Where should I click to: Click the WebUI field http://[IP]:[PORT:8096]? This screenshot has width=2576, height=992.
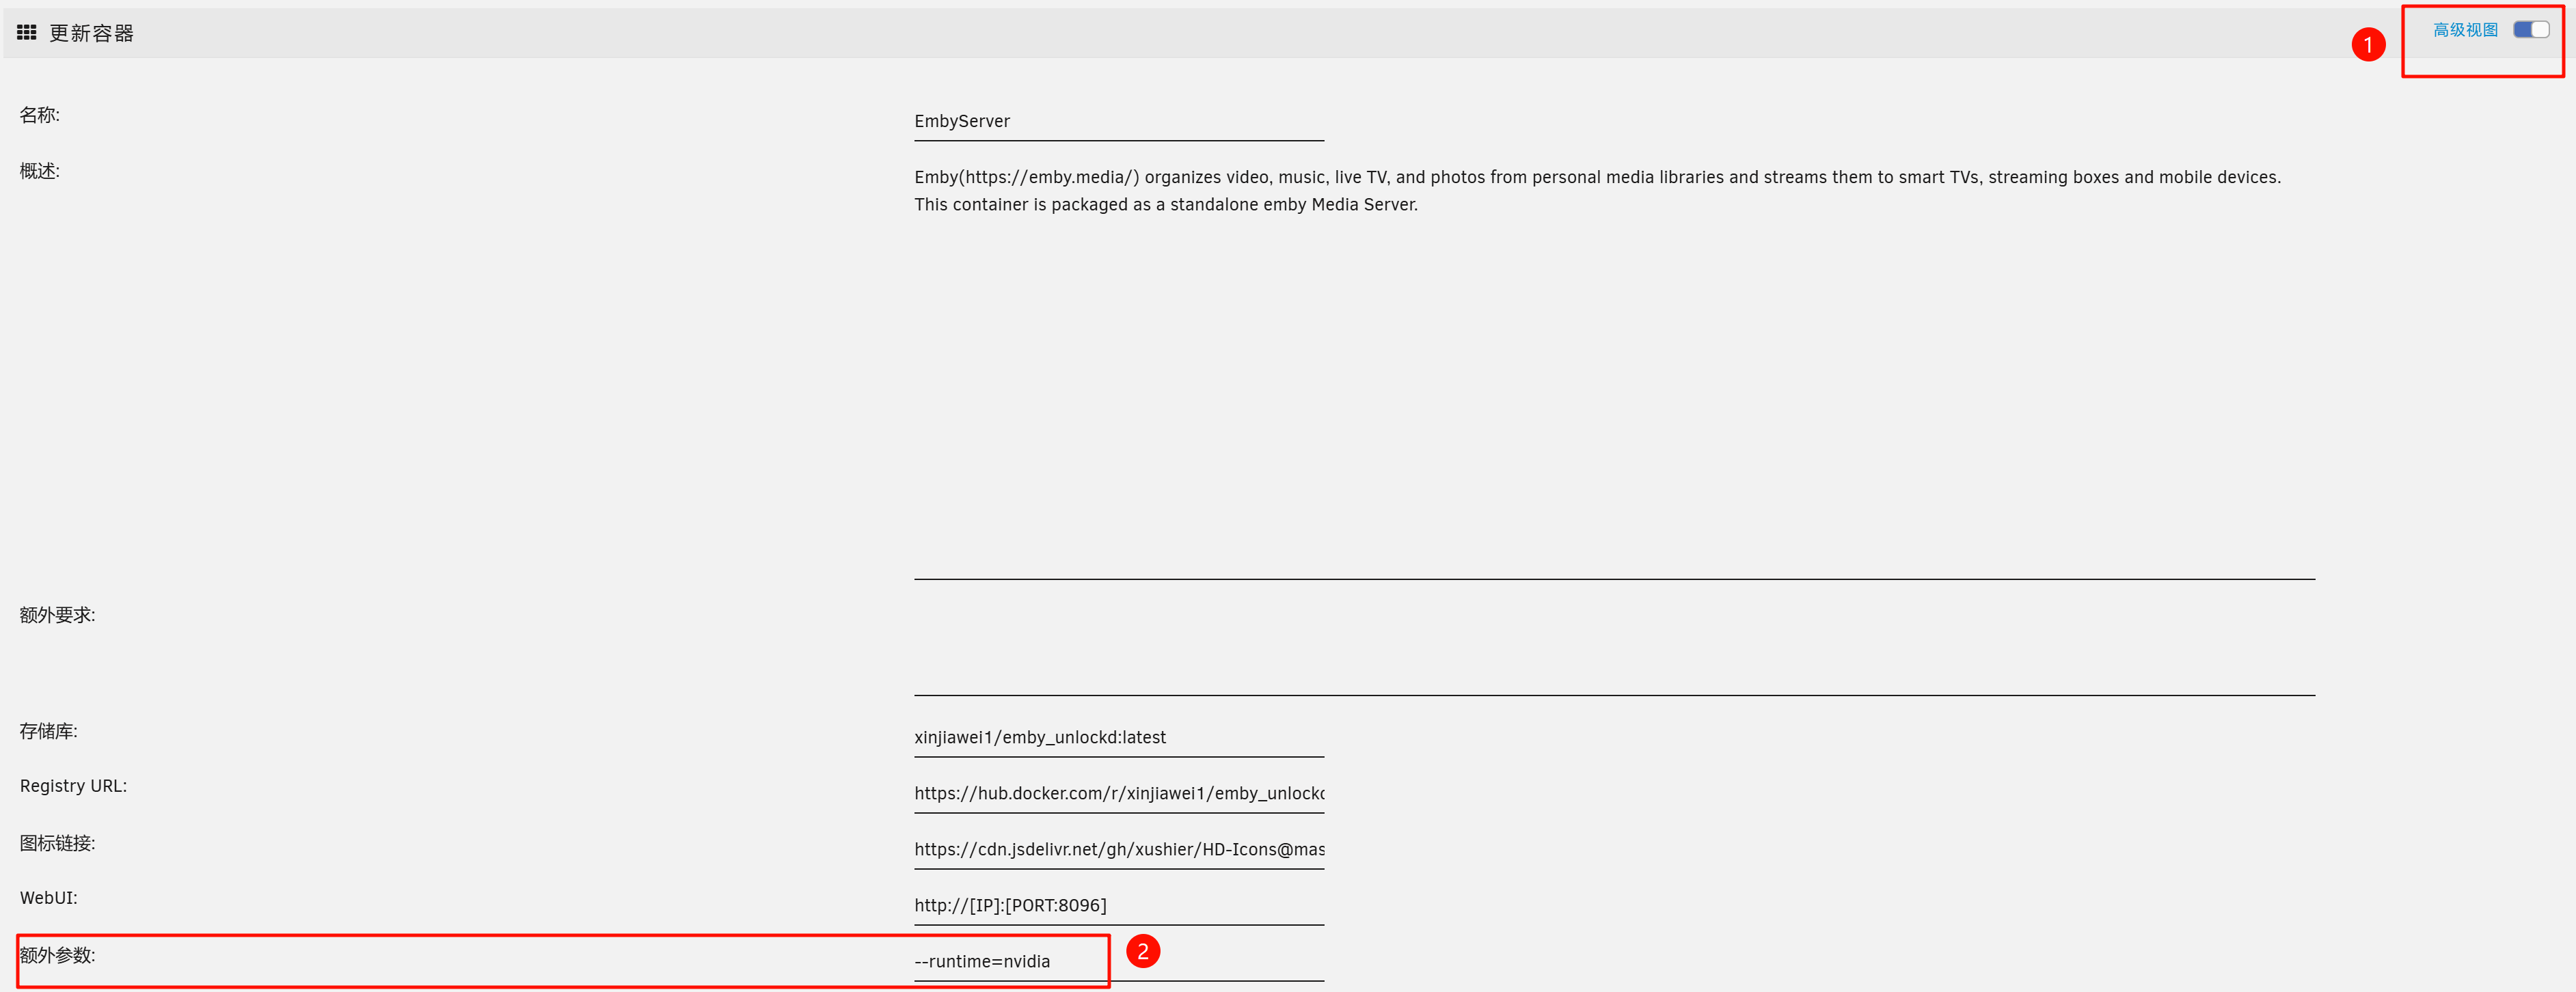tap(1118, 906)
